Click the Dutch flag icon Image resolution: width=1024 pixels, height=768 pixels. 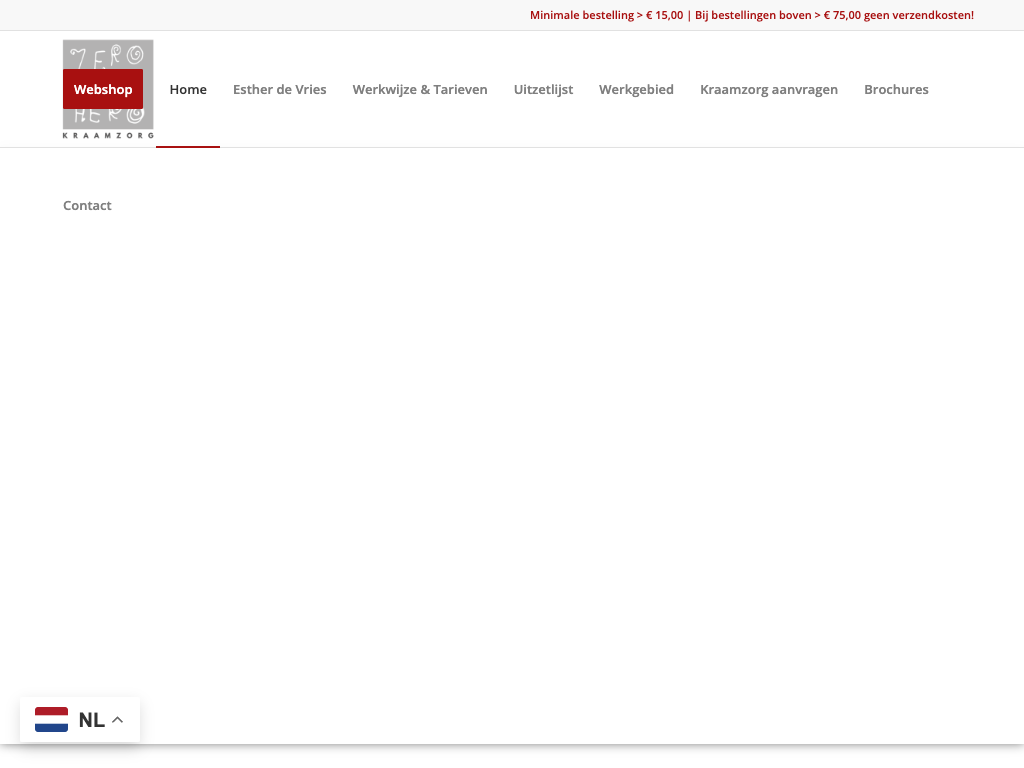51,720
